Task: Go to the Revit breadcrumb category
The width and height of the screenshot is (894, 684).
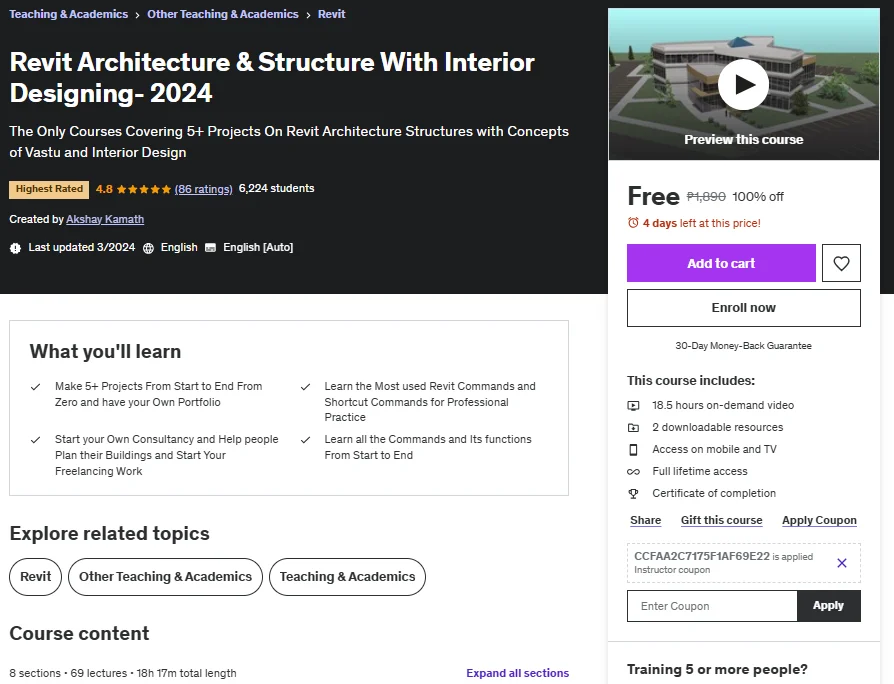Action: click(331, 14)
